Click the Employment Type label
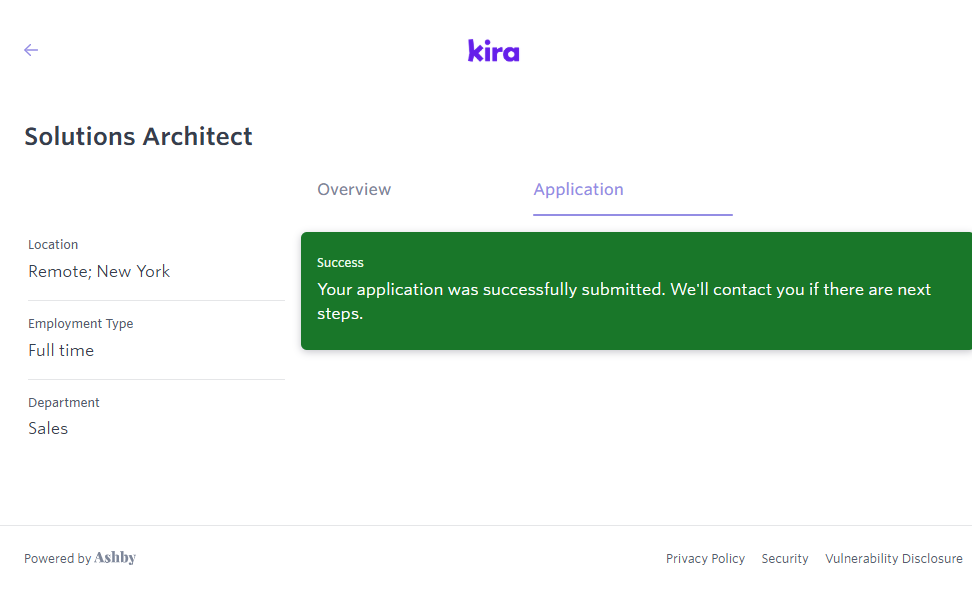Viewport: 972px width, 592px height. pos(80,324)
